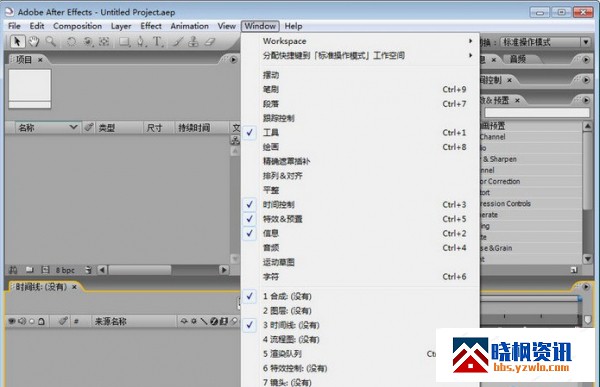Click the 8 bpc color depth button
Screen dimensions: 600x387
[65, 270]
